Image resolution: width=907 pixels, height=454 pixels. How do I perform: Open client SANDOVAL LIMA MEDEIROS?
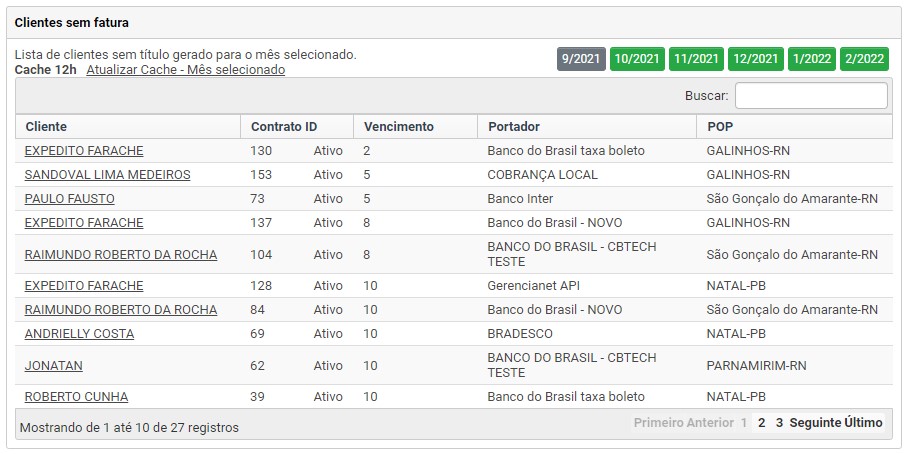(107, 175)
